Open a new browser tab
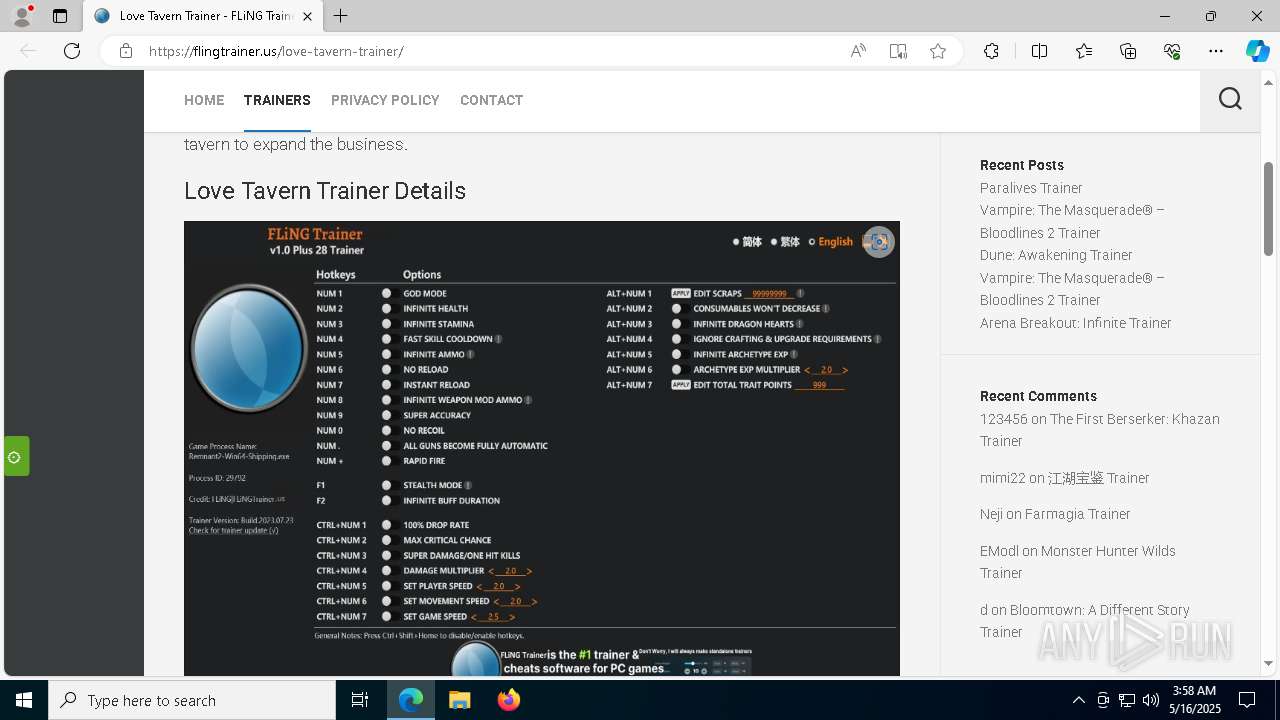This screenshot has height=720, width=1280. 341,16
